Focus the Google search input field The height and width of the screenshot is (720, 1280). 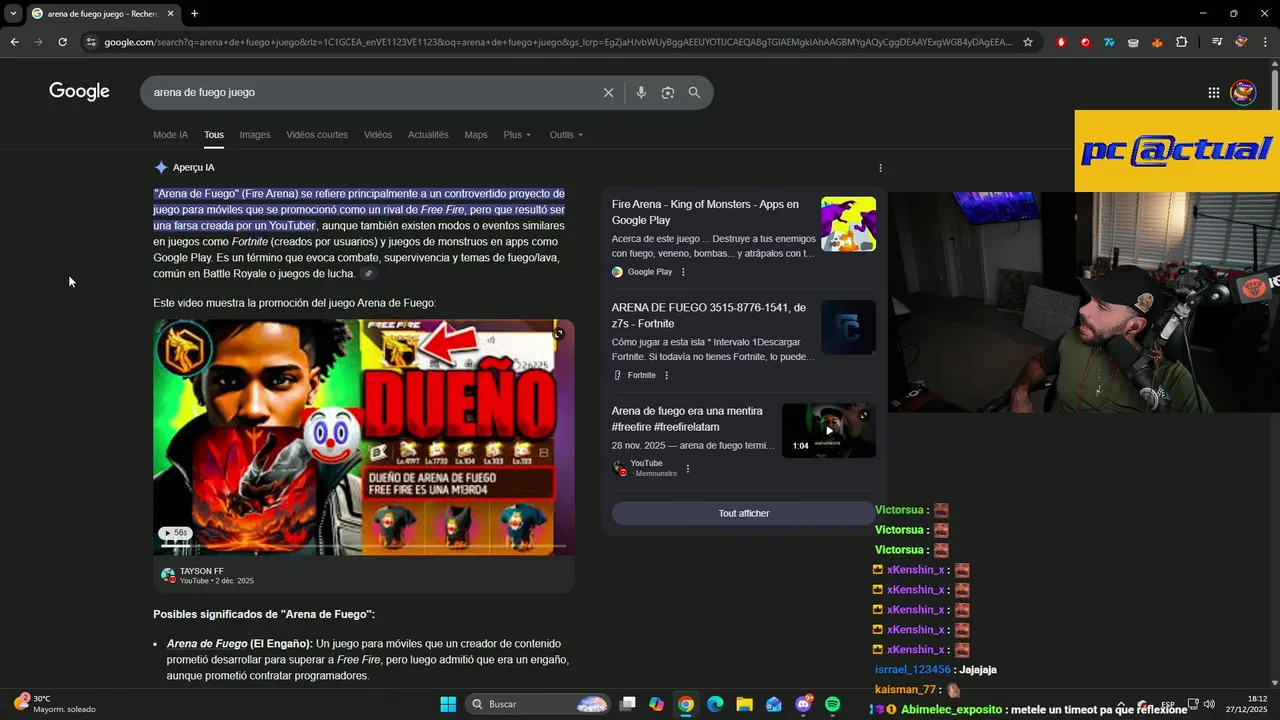coord(375,92)
